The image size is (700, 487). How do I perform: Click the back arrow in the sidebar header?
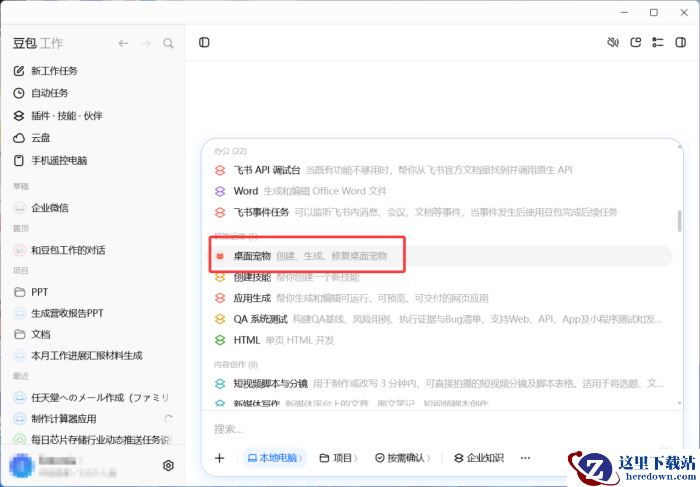click(123, 43)
